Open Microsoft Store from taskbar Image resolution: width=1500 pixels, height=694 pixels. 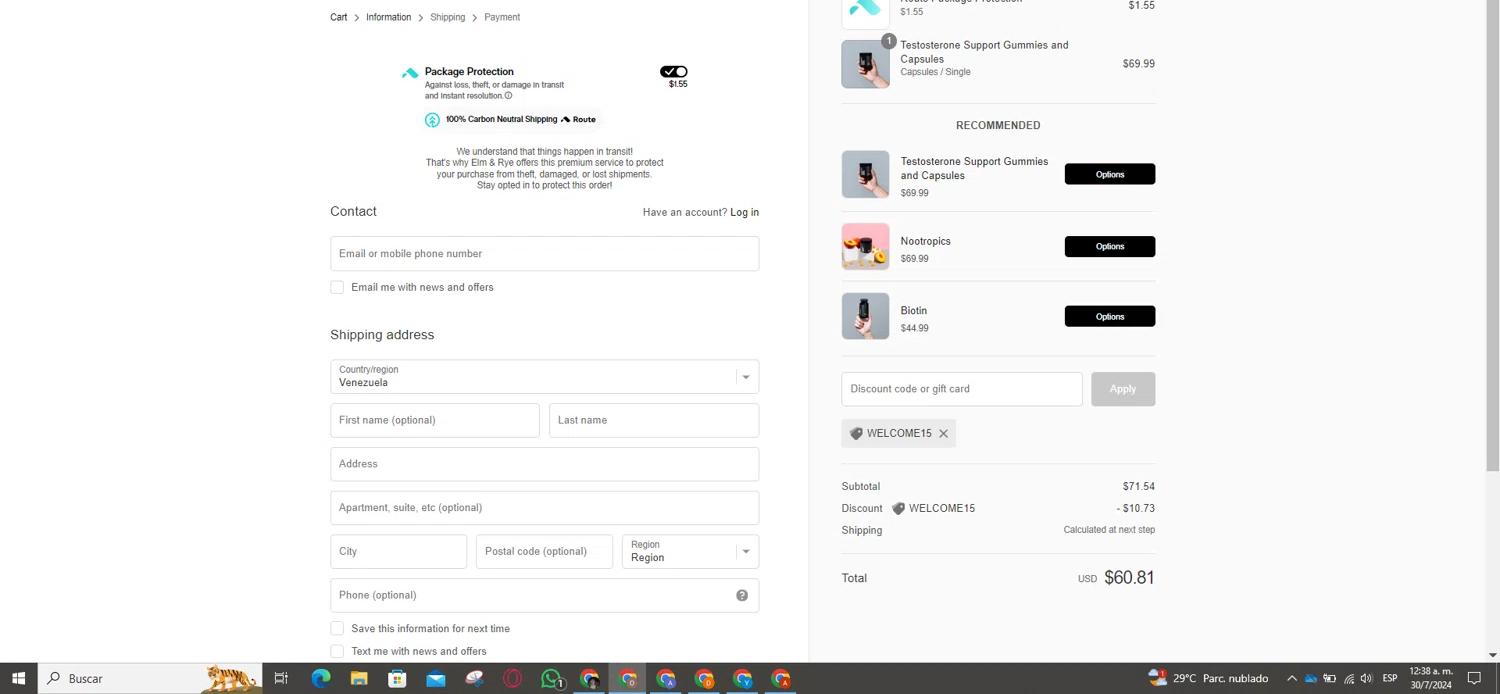click(397, 678)
